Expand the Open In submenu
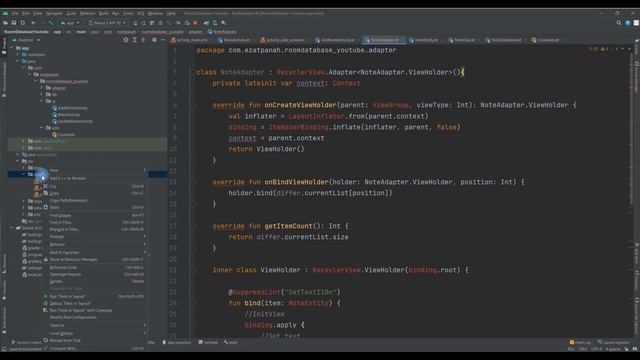 [x=96, y=325]
